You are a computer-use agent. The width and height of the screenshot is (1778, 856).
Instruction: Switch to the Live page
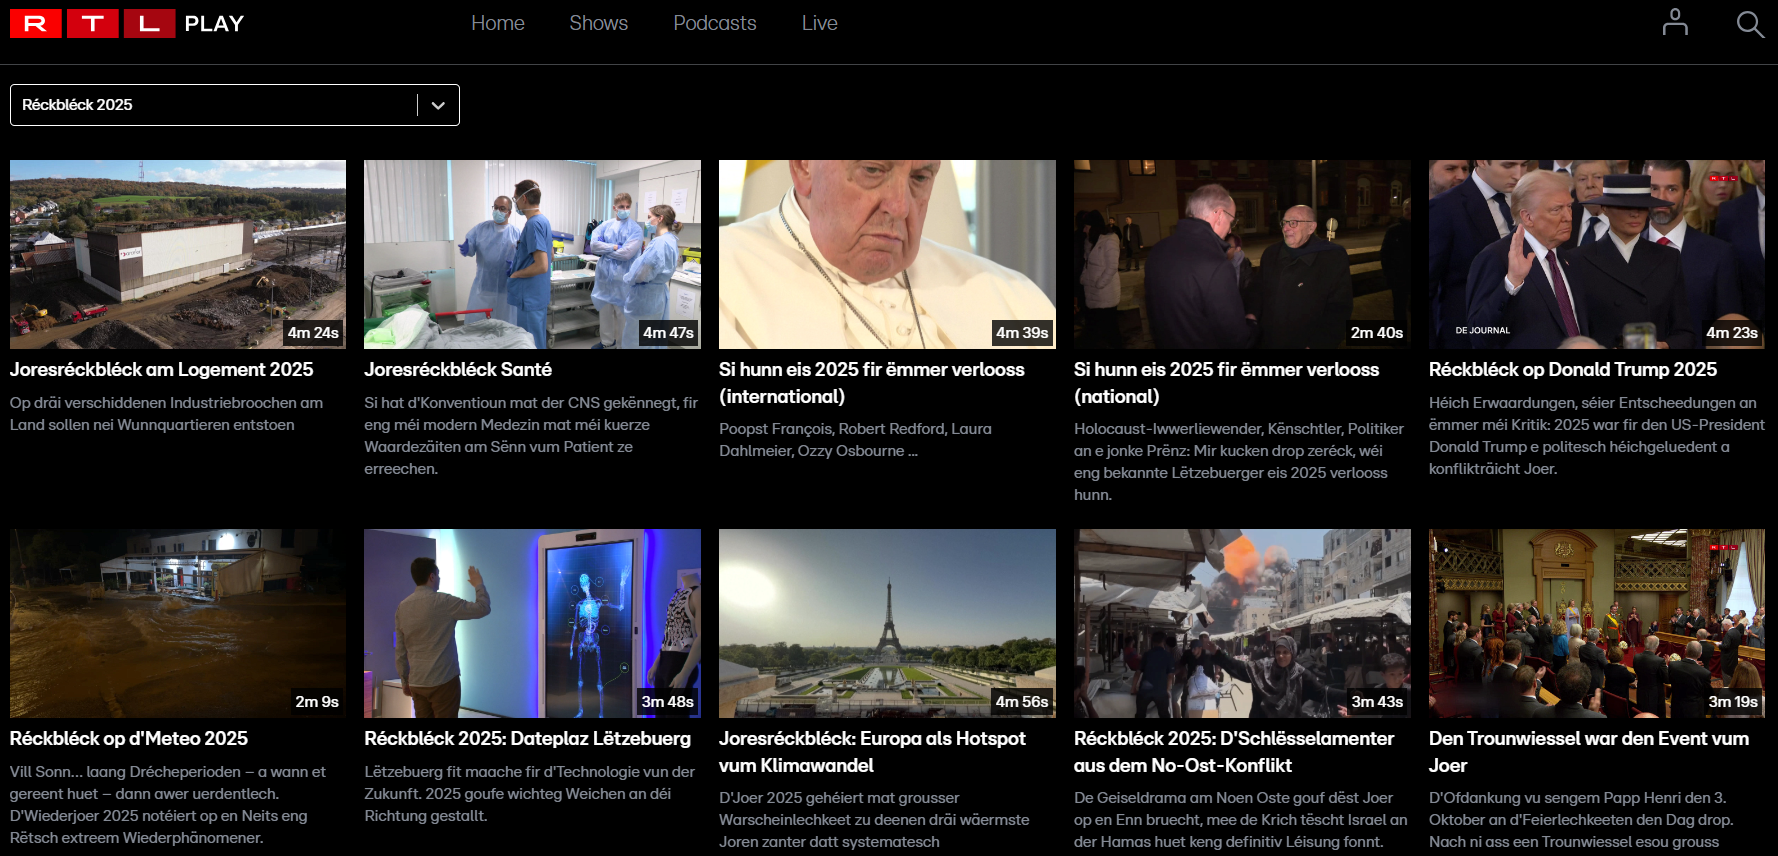[x=819, y=23]
